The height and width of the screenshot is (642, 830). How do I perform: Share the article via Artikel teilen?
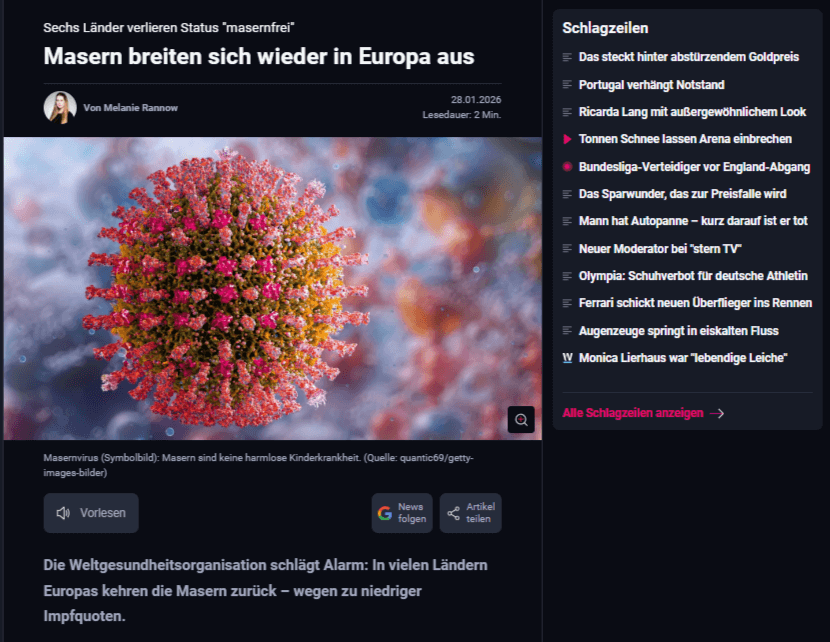tap(471, 513)
